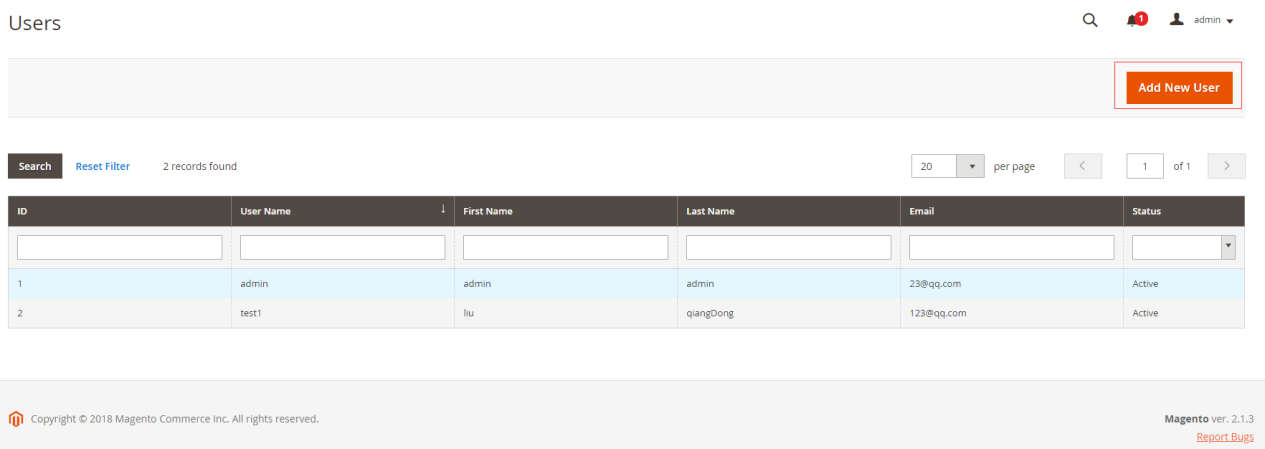The width and height of the screenshot is (1265, 449).
Task: Open notifications bell icon
Action: pyautogui.click(x=1133, y=20)
